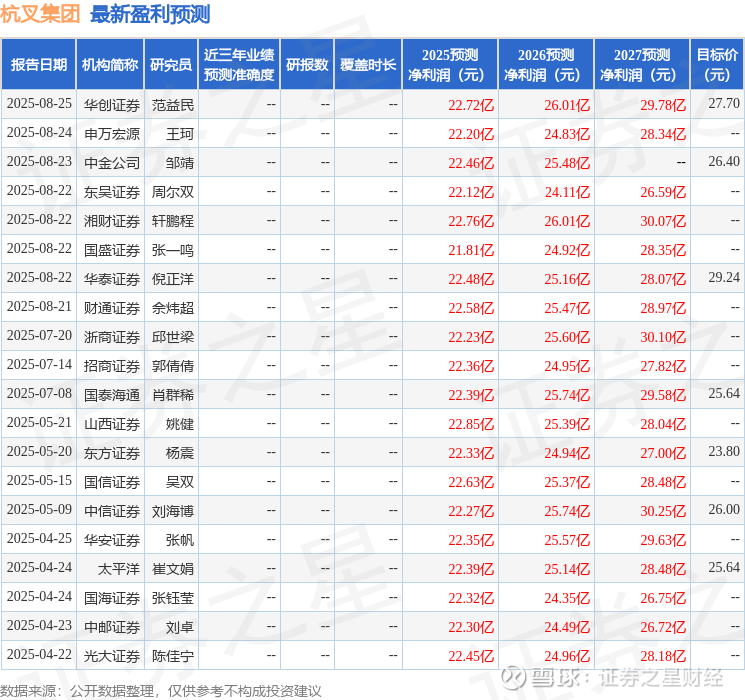Click 招商证券 institution cell

click(x=112, y=366)
